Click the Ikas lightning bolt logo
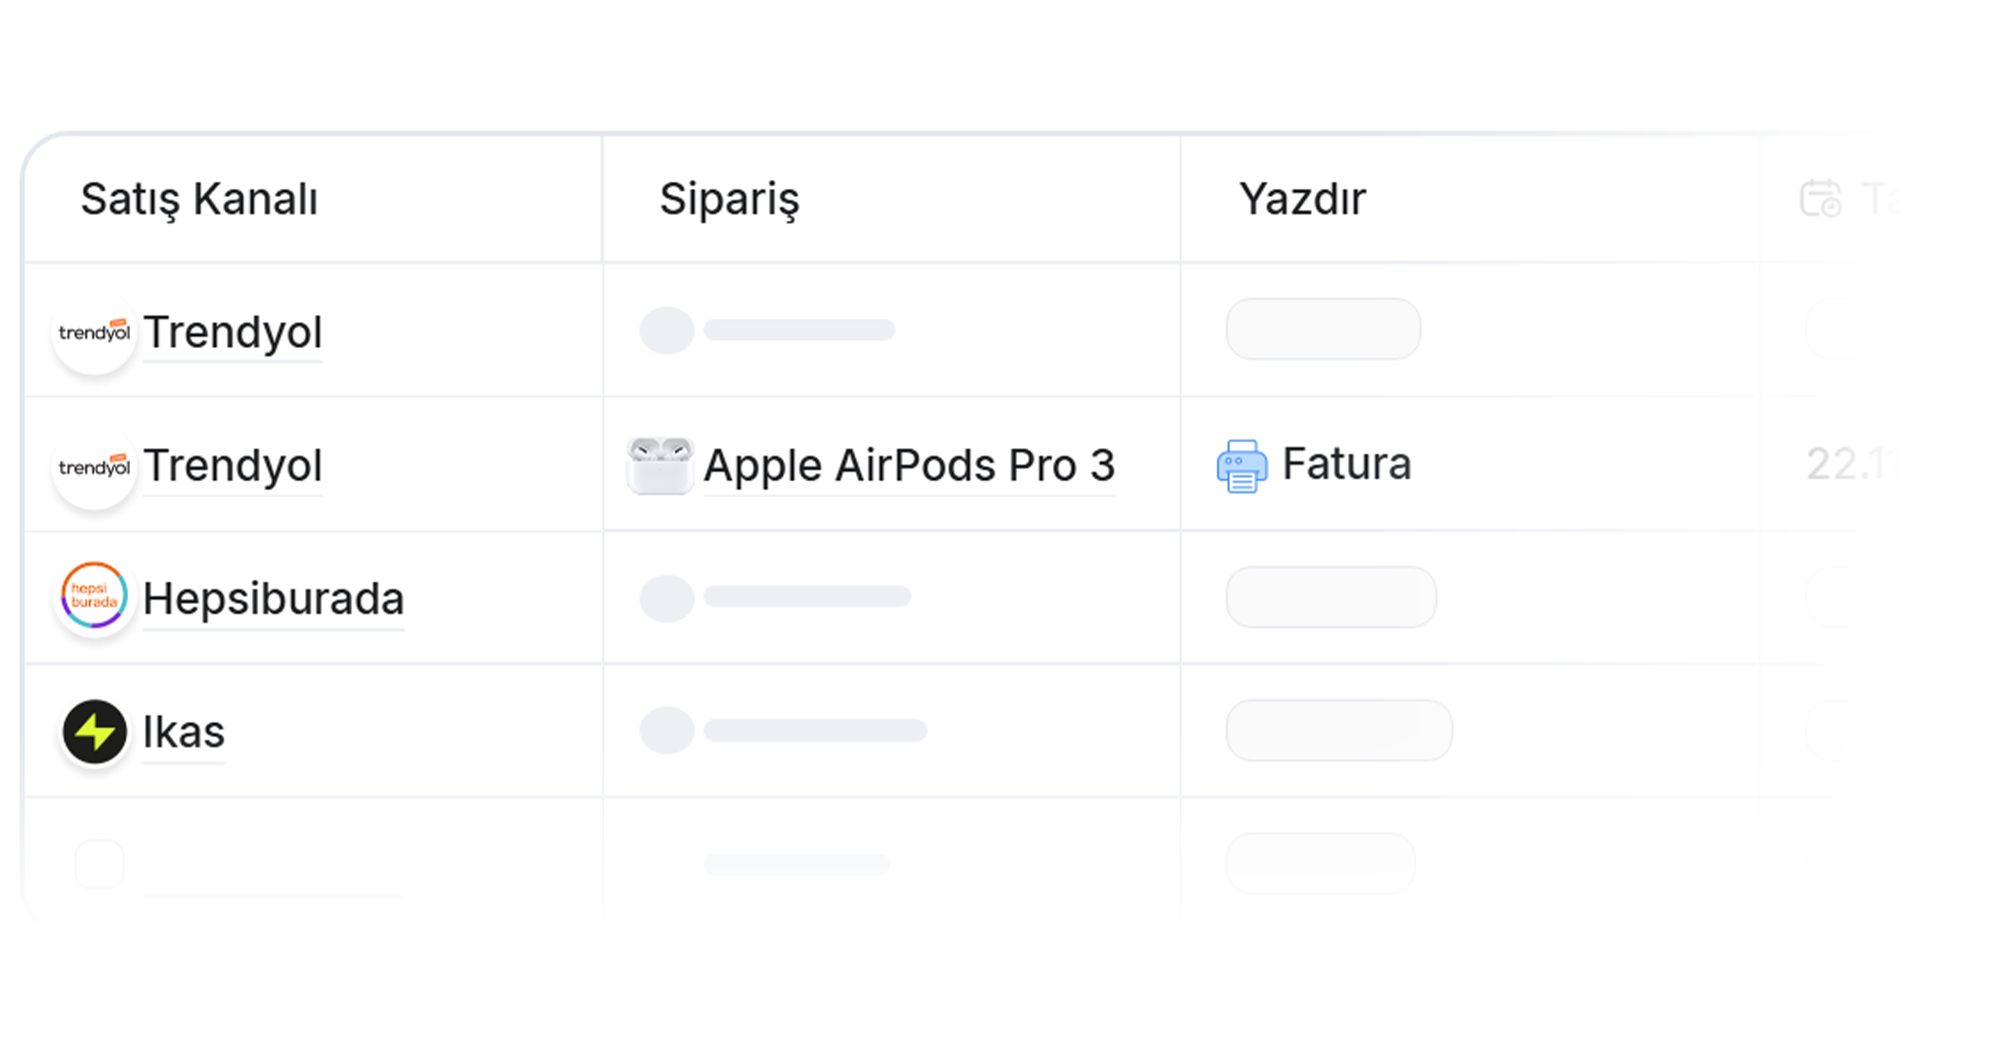The width and height of the screenshot is (2001, 1061). [x=94, y=731]
